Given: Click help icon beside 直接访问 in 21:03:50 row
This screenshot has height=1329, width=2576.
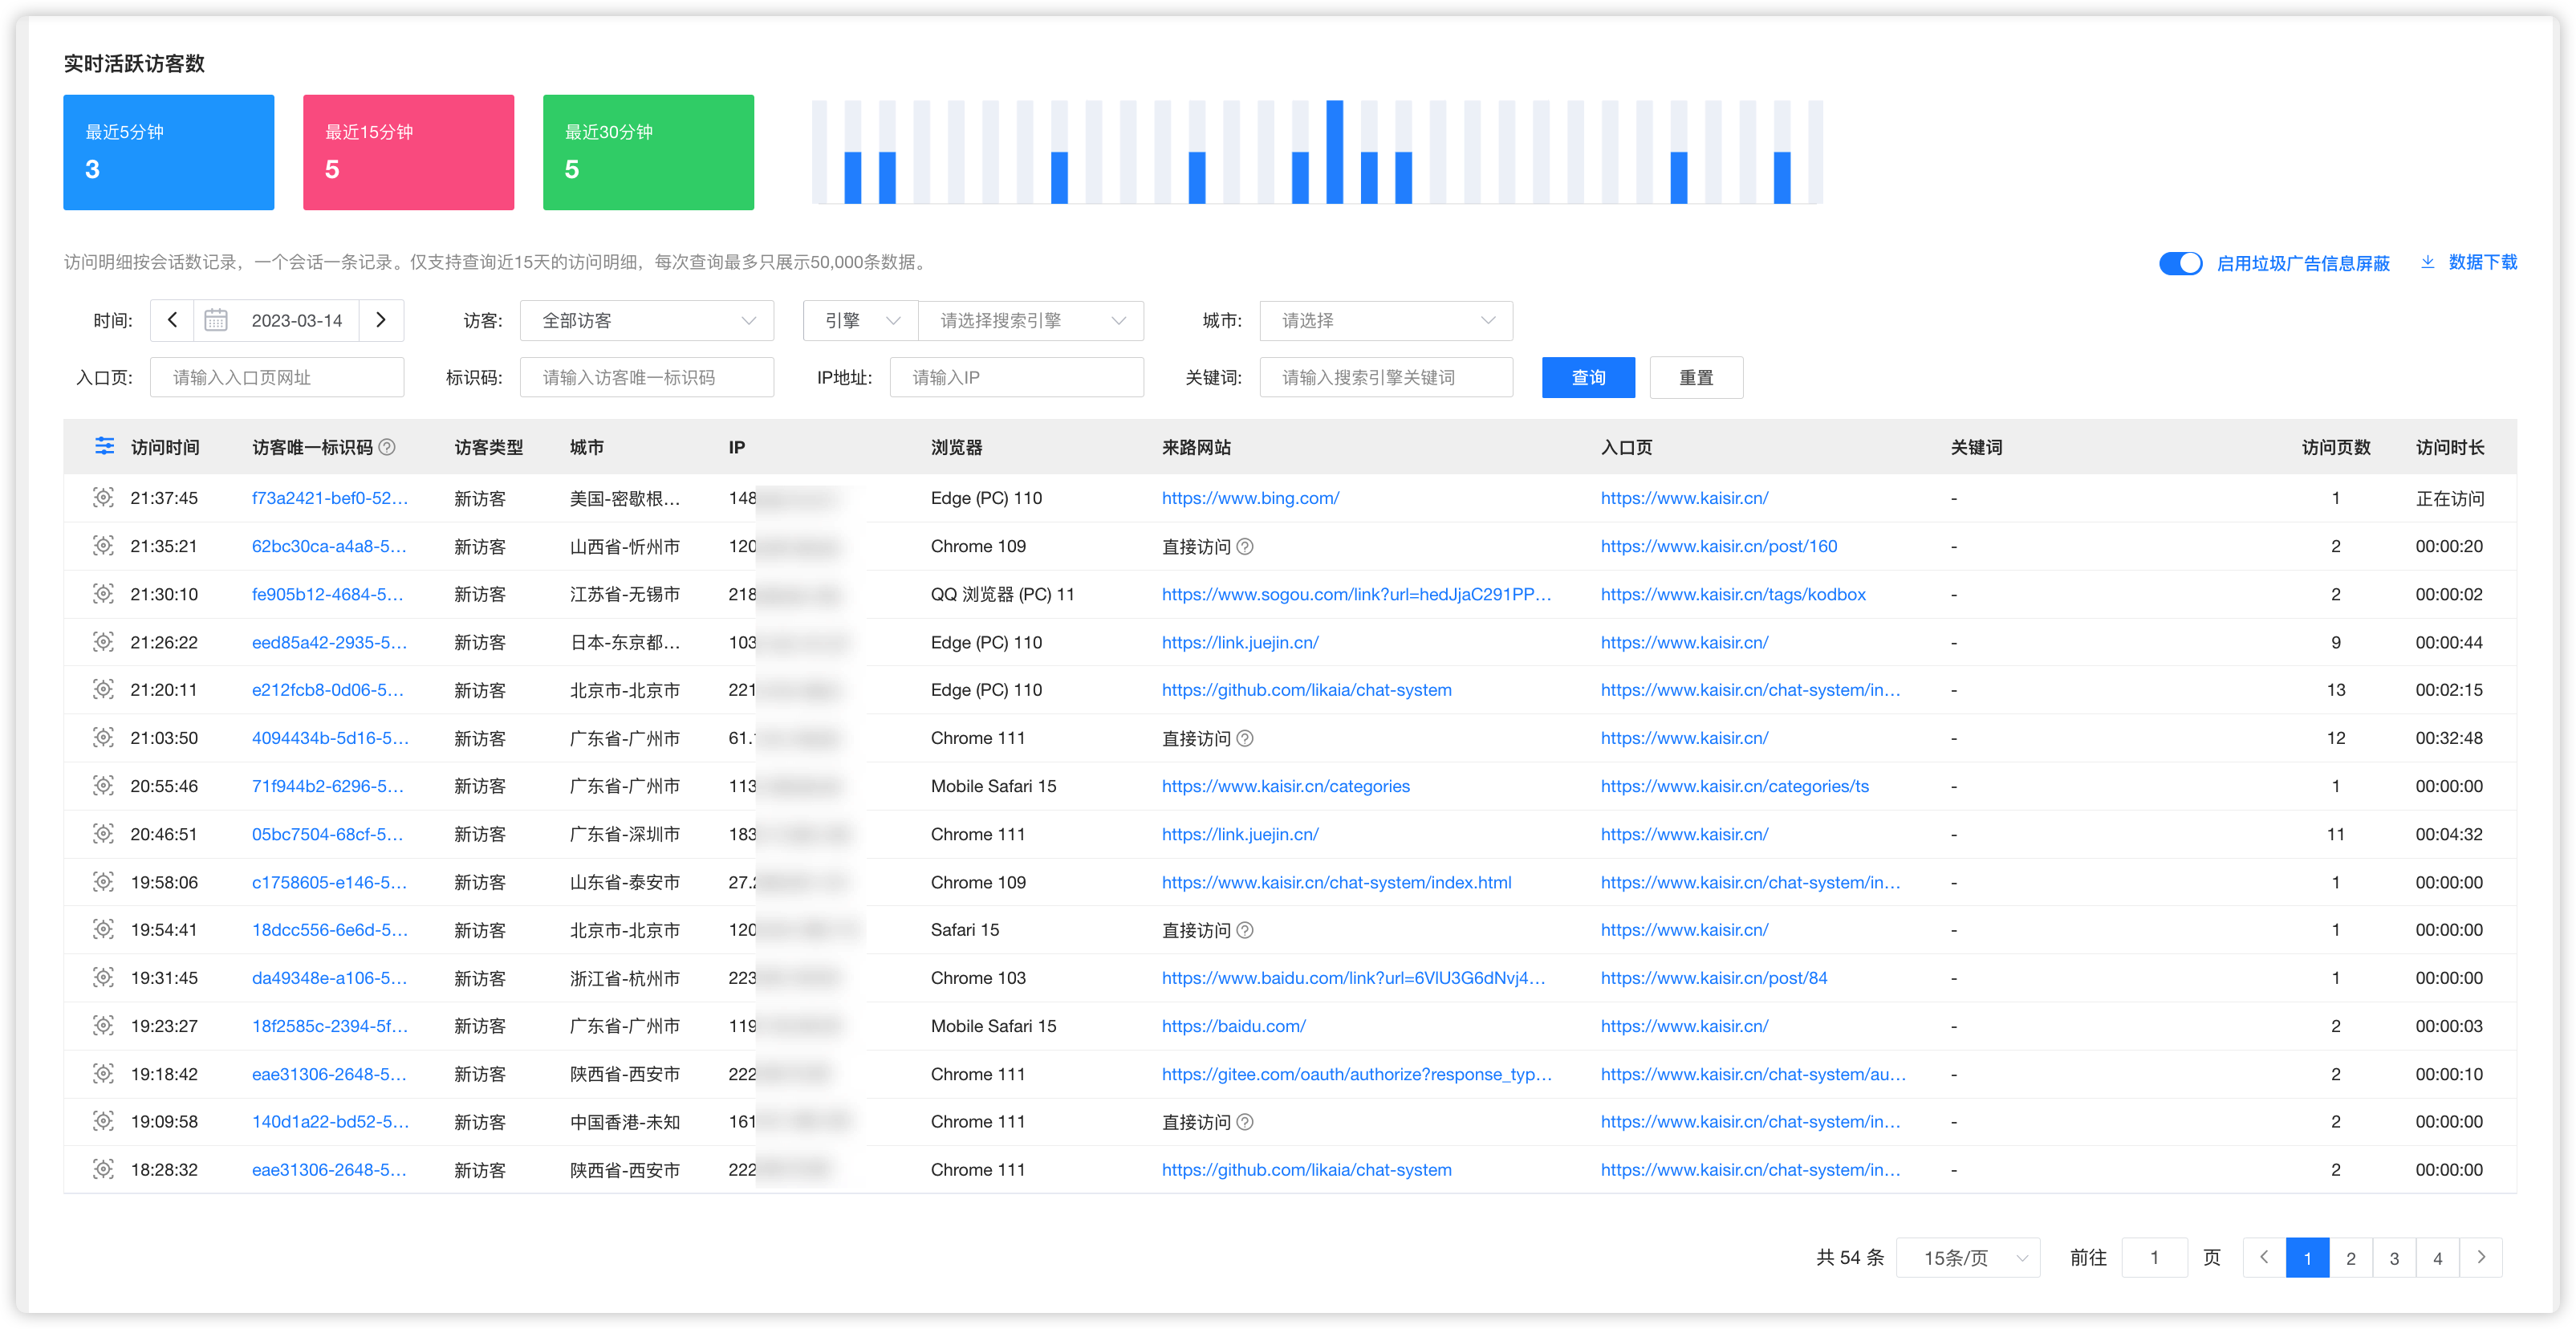Looking at the screenshot, I should click(x=1245, y=738).
